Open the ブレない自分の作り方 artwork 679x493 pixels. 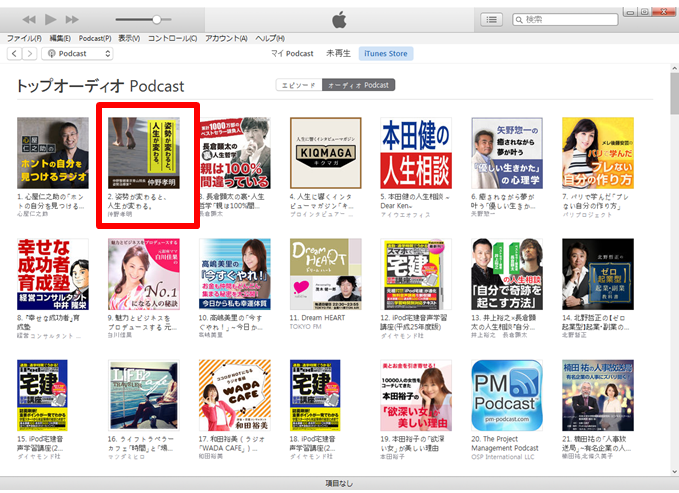coord(598,153)
